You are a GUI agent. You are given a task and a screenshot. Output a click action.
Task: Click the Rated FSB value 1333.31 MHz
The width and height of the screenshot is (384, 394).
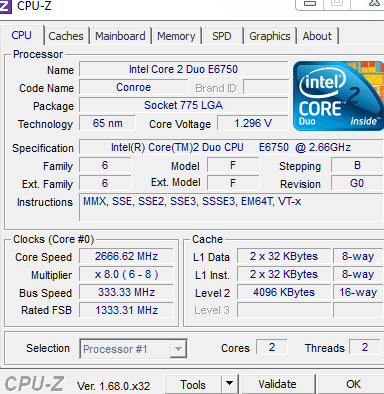(x=126, y=310)
